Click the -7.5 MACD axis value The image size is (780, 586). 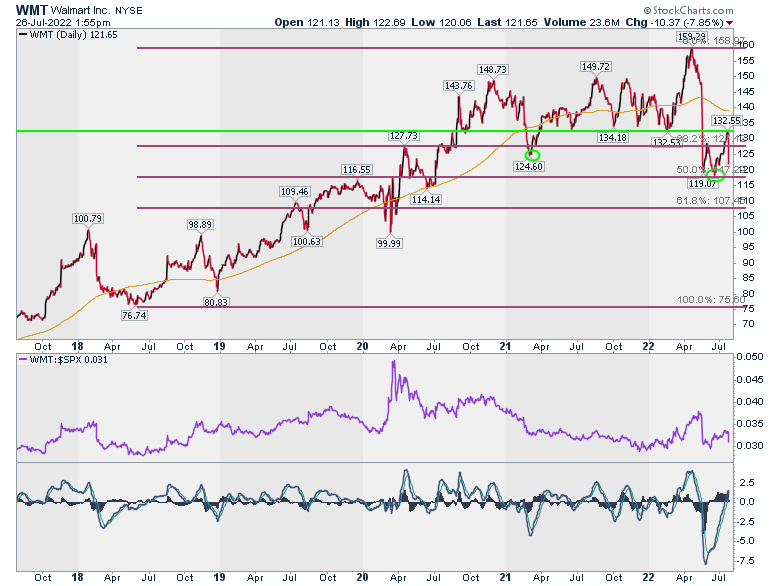click(x=746, y=561)
